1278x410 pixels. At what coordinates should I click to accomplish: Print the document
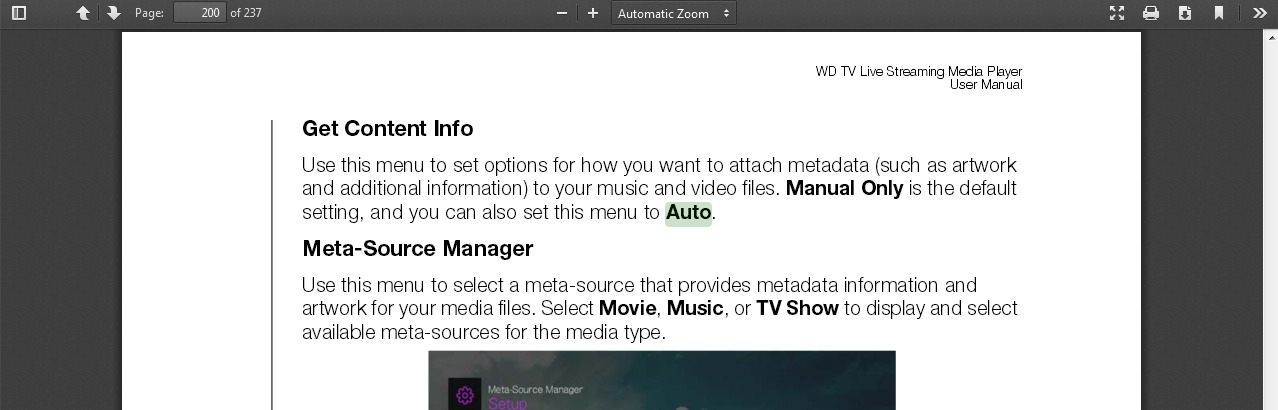1151,13
